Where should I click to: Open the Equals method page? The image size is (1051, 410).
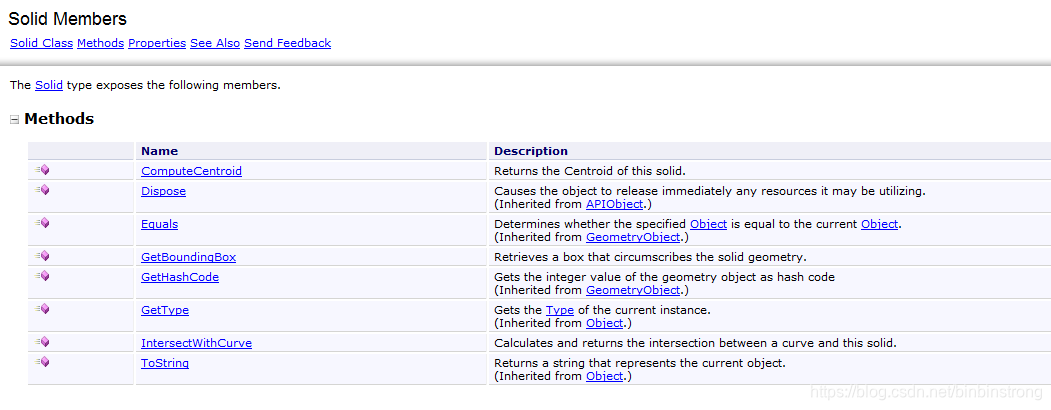pos(160,224)
